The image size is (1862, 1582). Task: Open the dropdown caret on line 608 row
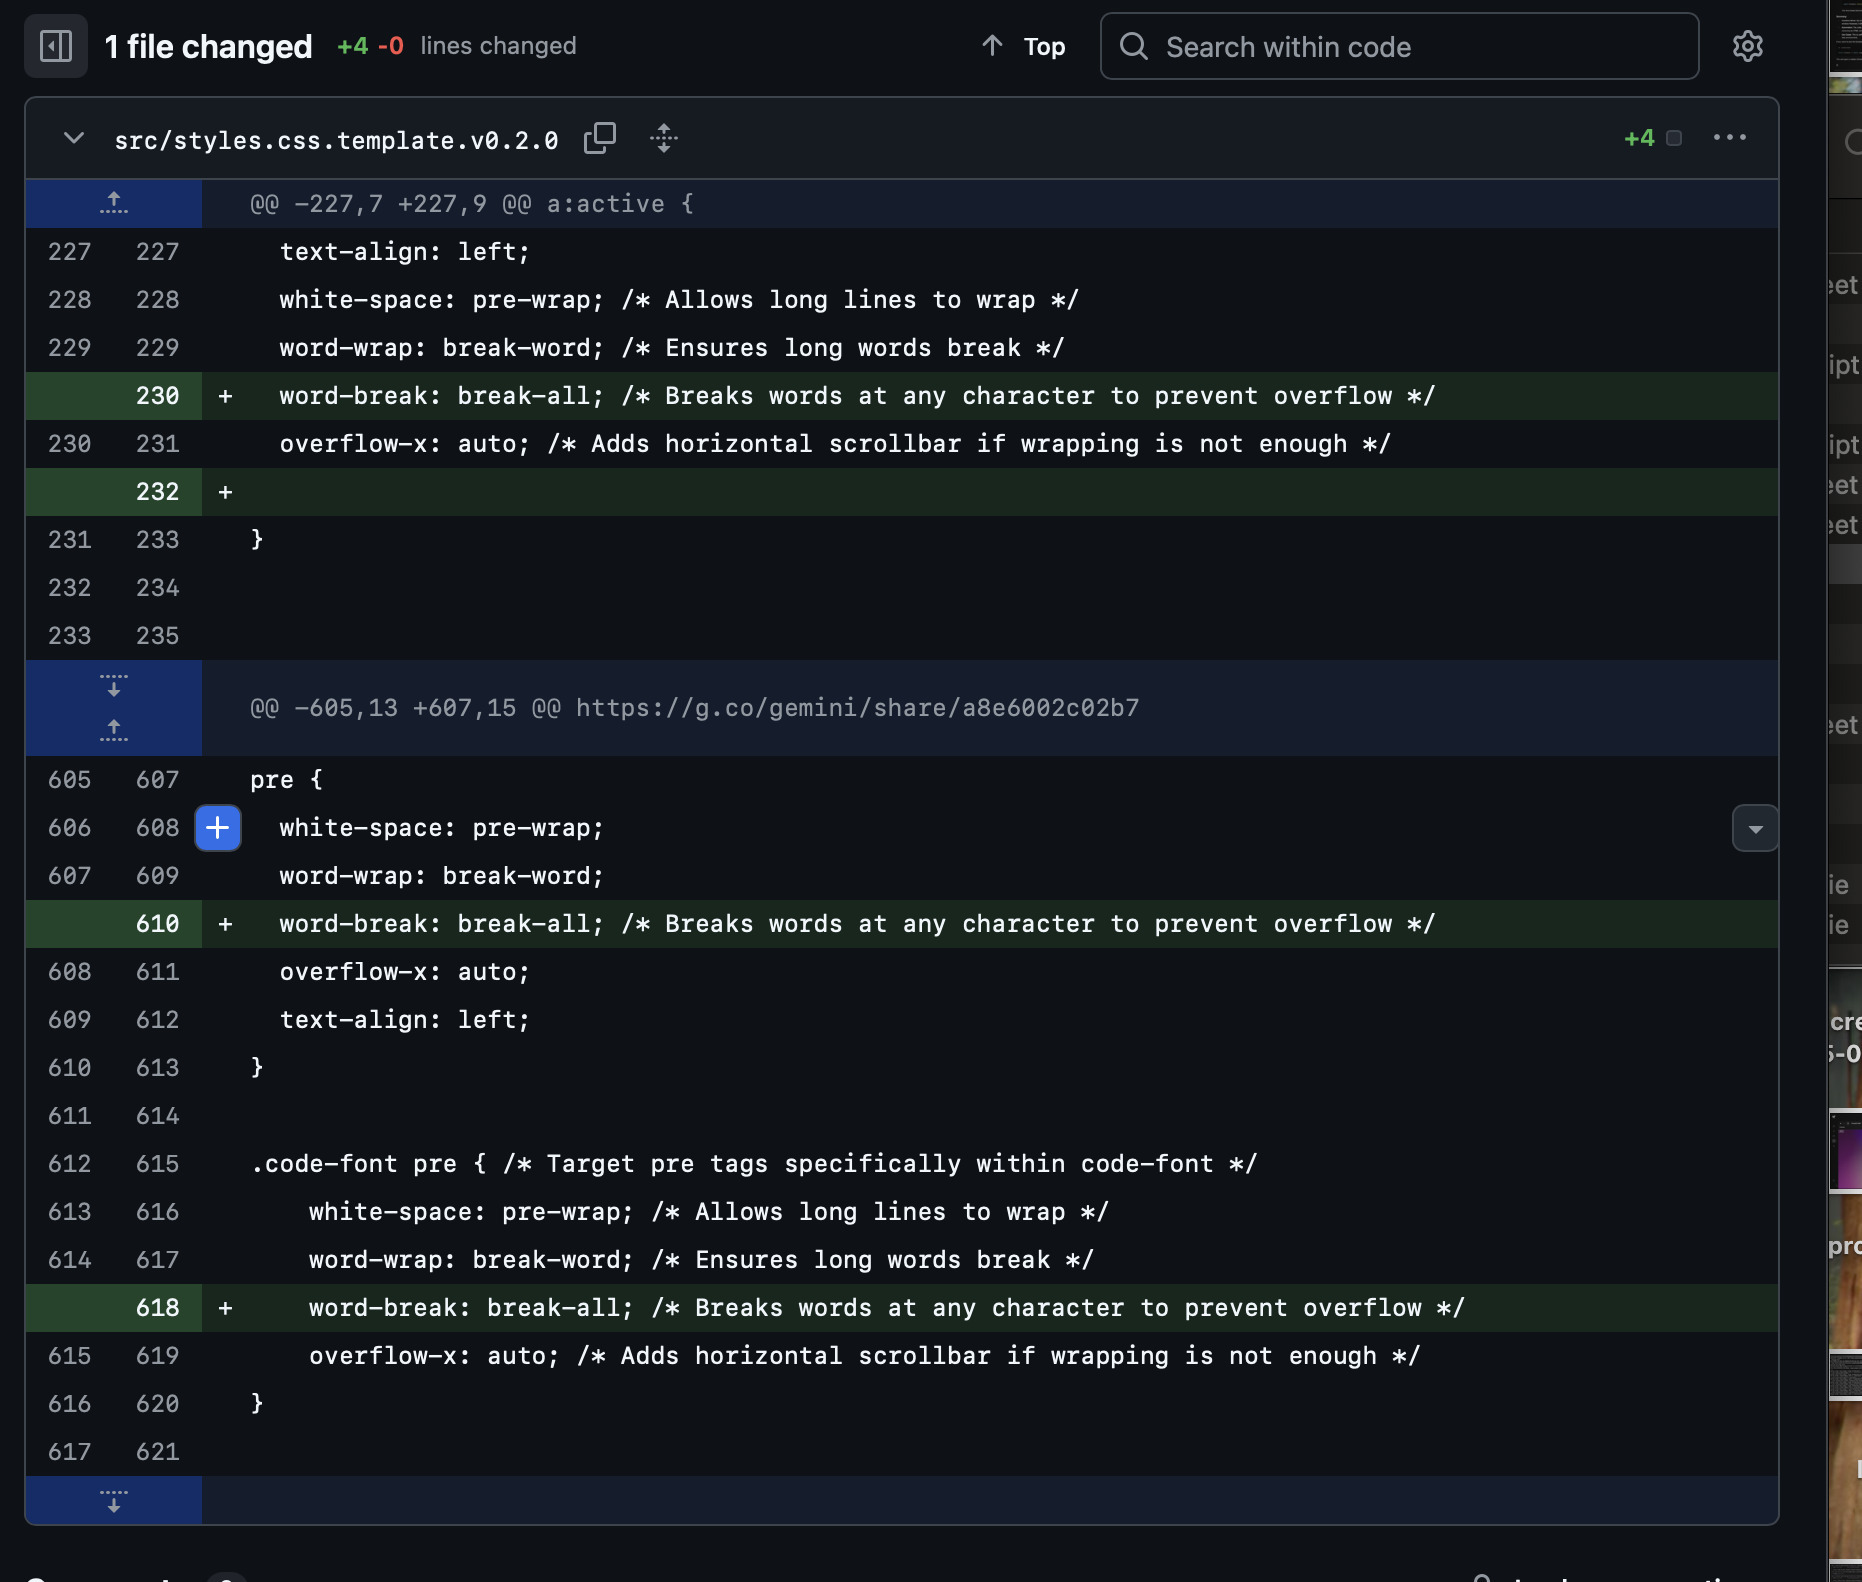1755,828
